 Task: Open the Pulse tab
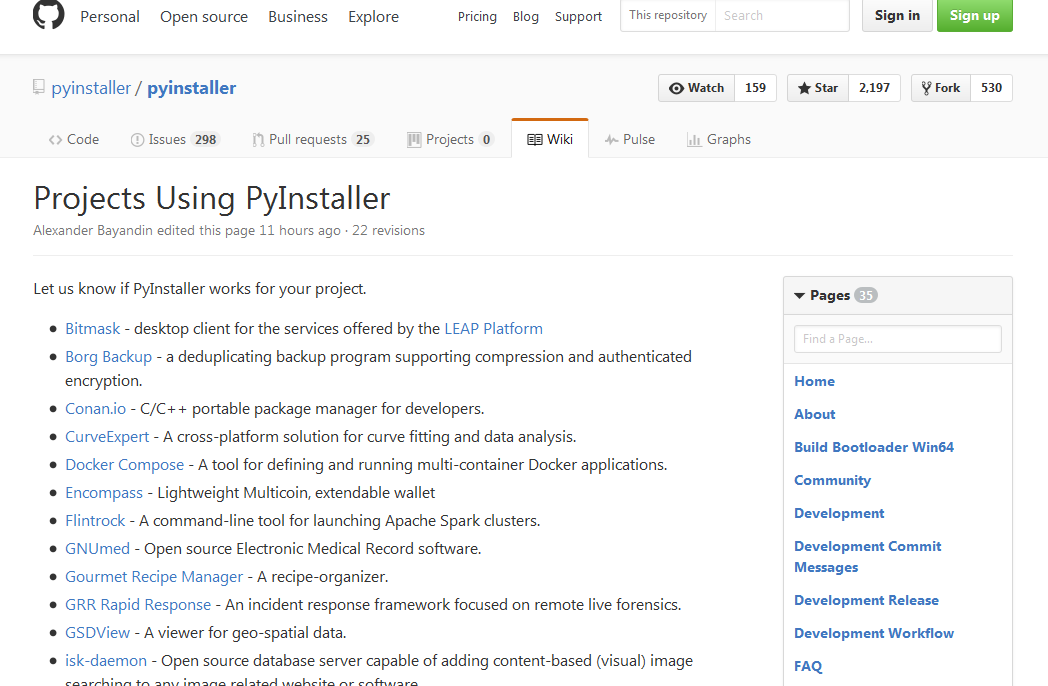pyautogui.click(x=630, y=139)
